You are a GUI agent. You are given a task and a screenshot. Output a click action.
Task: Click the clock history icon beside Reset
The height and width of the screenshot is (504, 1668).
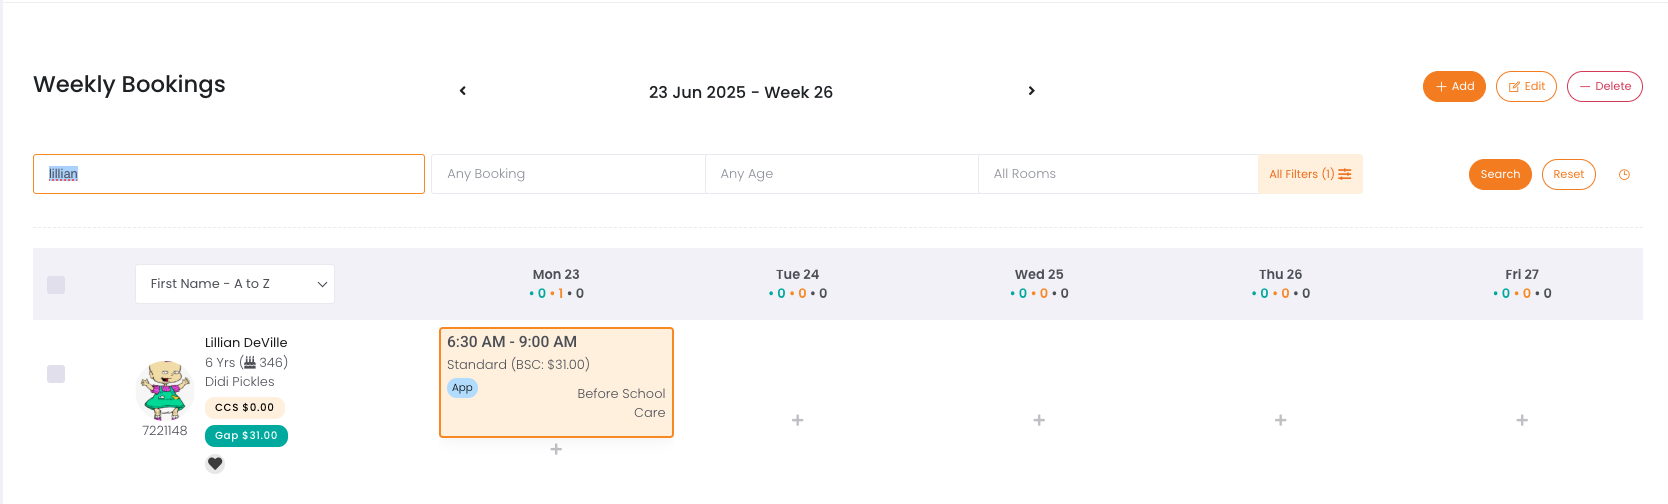[1624, 175]
